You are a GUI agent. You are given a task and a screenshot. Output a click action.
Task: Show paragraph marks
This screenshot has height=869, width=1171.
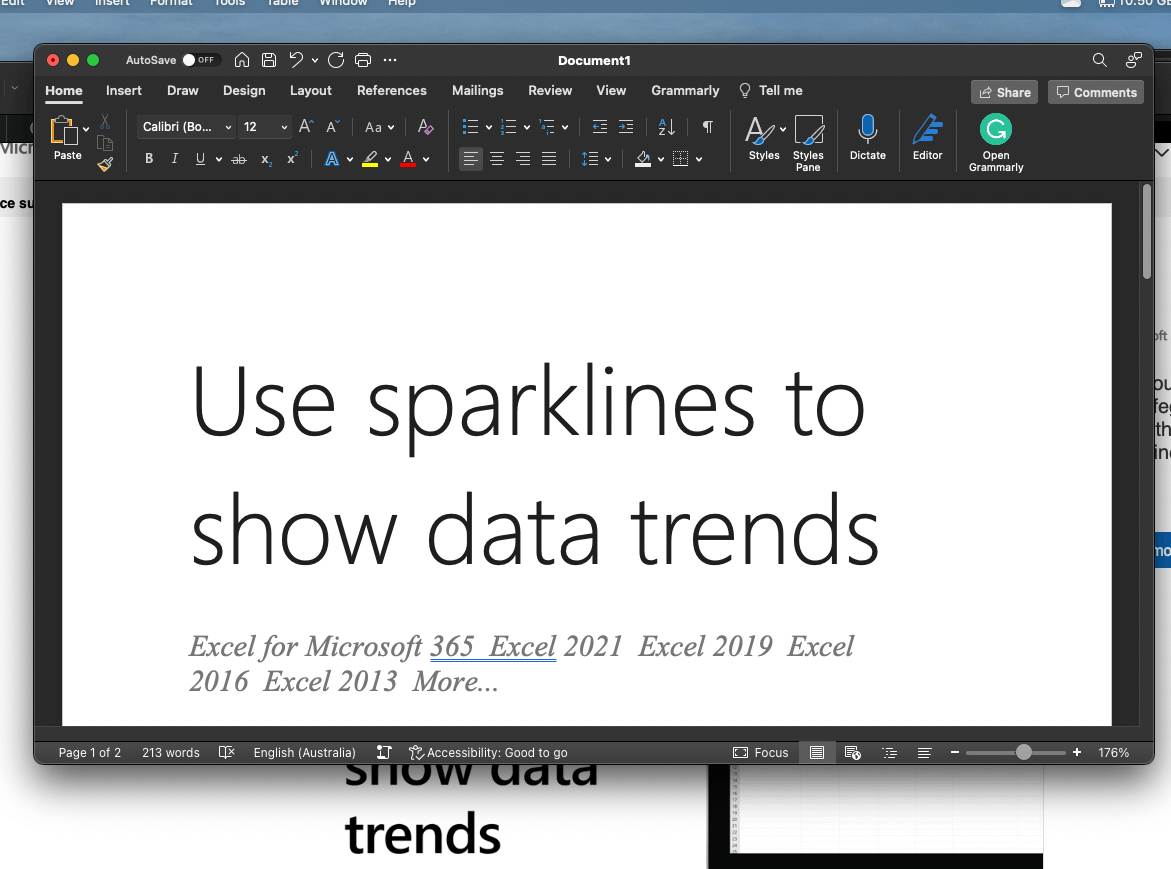point(707,127)
